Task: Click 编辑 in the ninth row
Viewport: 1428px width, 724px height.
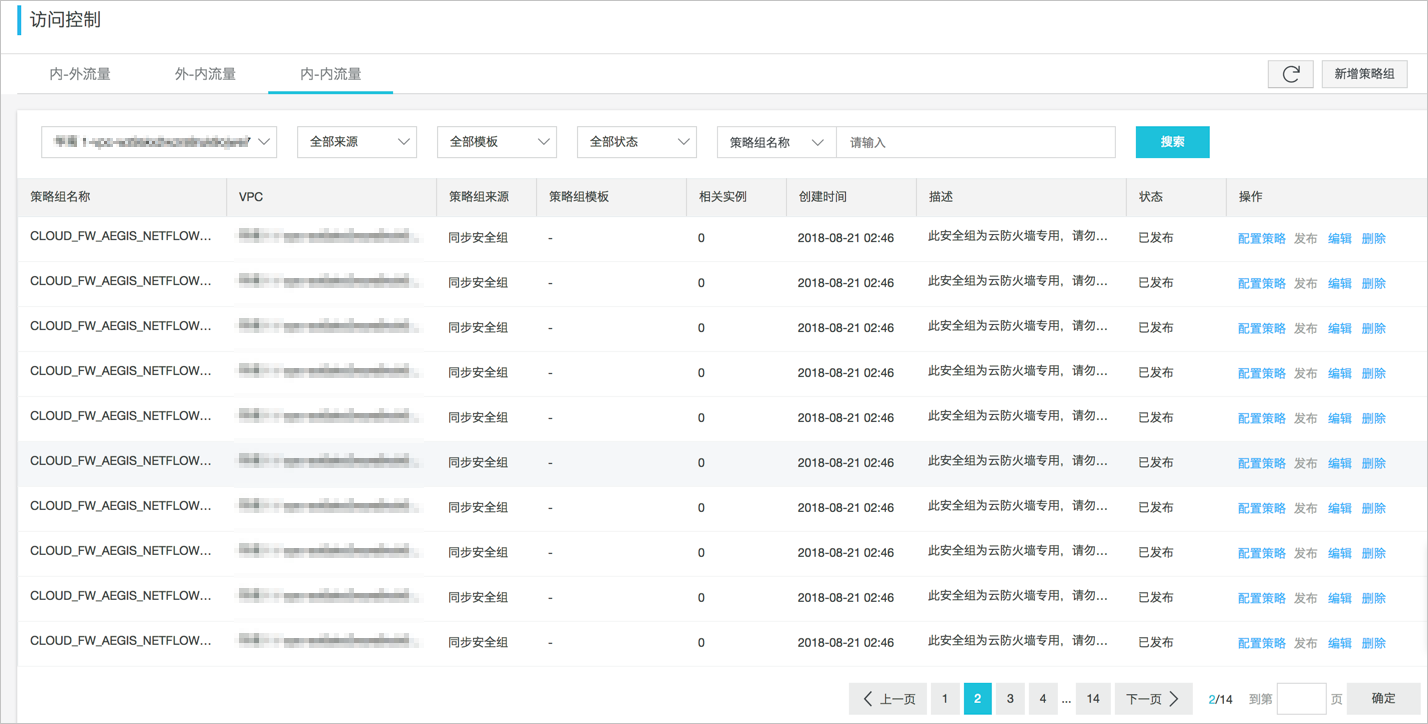Action: coord(1340,599)
